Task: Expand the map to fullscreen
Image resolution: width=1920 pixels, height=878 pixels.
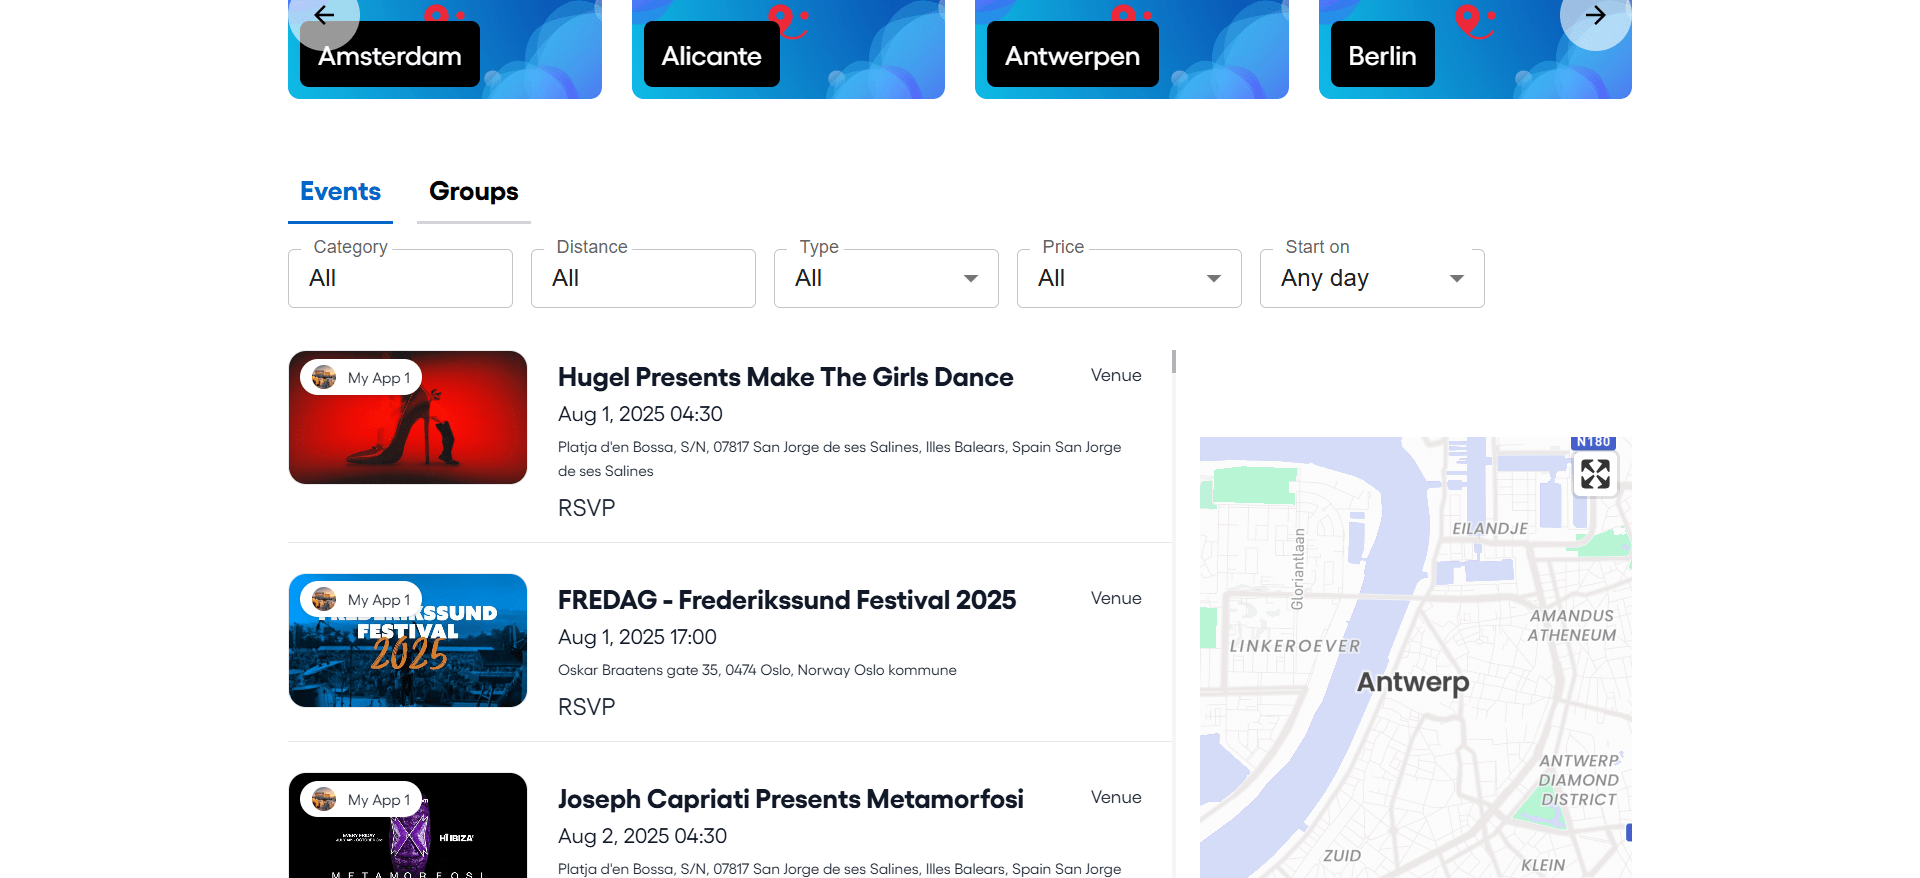Action: coord(1595,474)
